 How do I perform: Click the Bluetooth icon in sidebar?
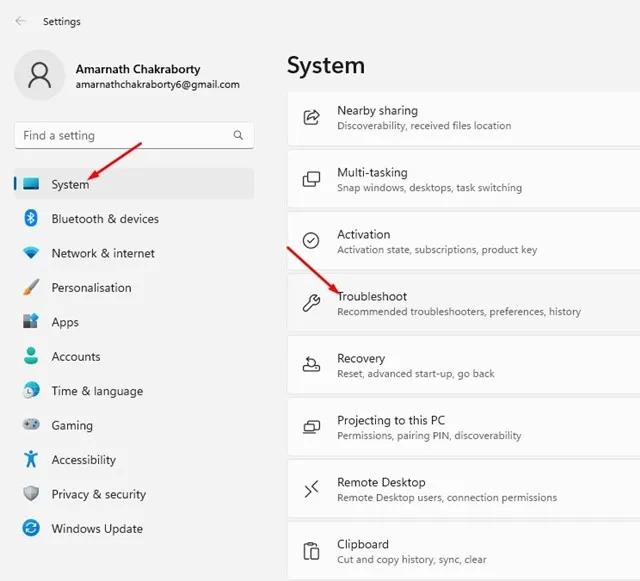(31, 218)
